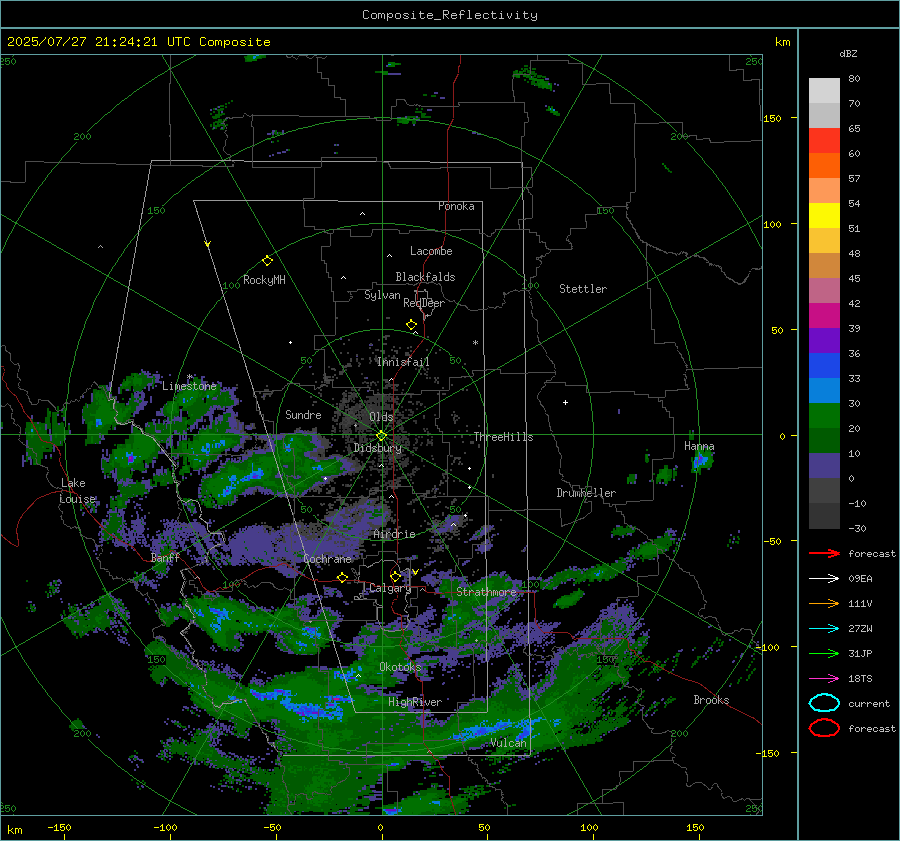
Task: Click the Composite_Reflectivity title
Action: (x=450, y=15)
